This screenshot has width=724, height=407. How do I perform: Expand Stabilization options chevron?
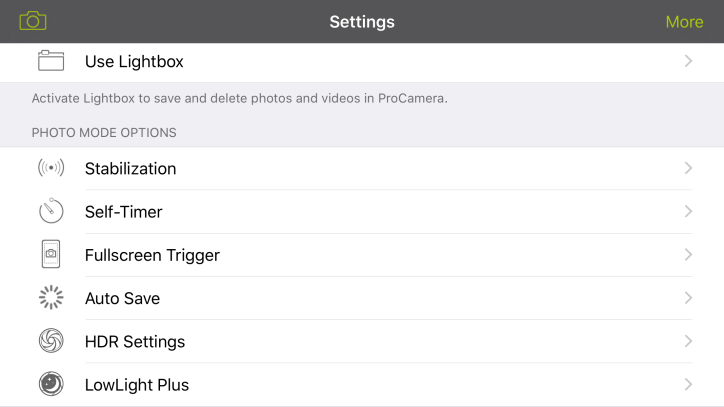(x=688, y=168)
